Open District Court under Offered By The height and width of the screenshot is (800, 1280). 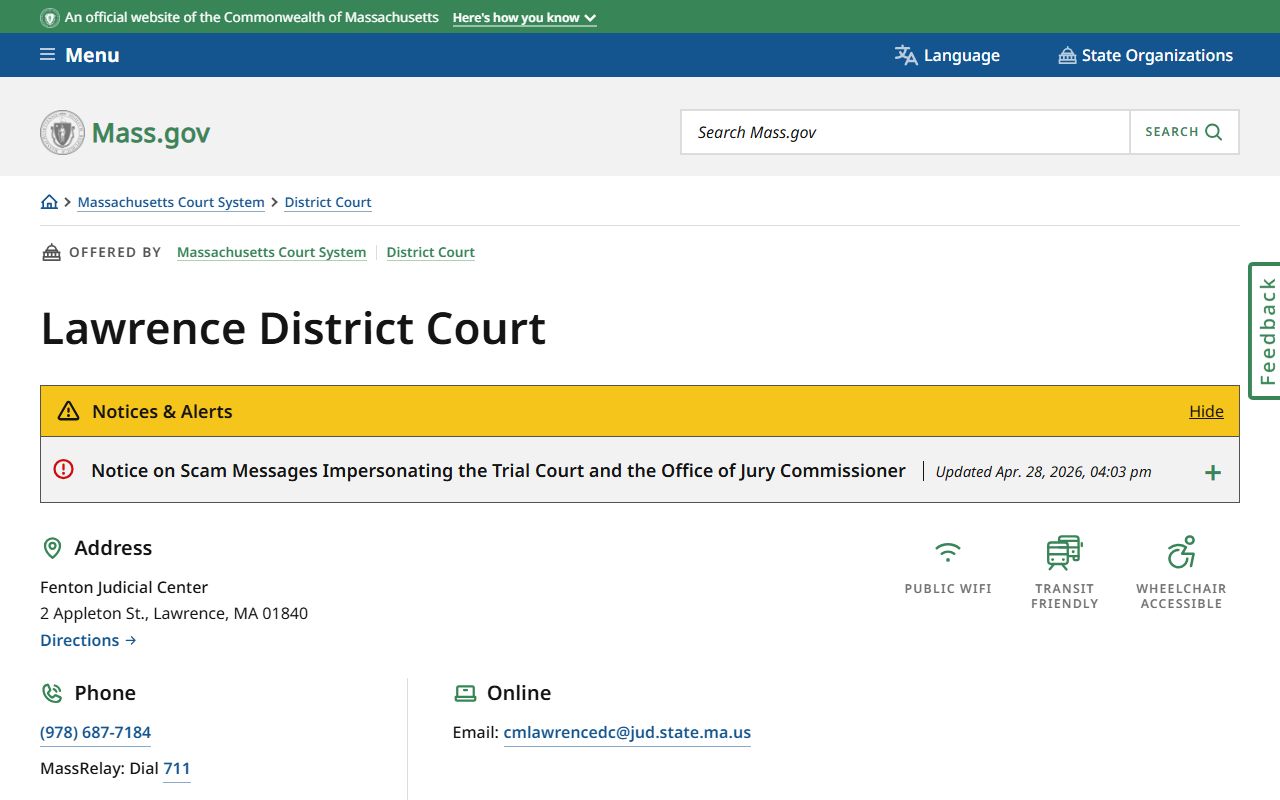click(431, 252)
